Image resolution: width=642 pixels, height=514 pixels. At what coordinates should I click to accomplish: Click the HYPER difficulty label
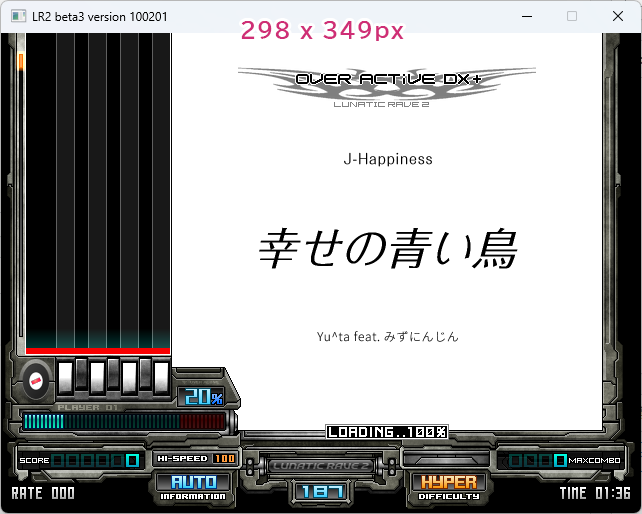pos(449,486)
